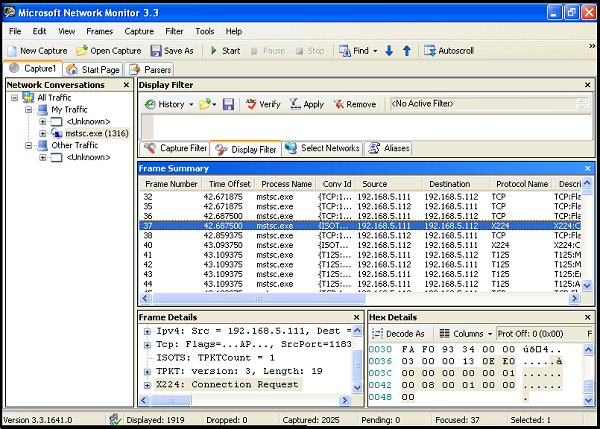Viewport: 600px width, 429px height.
Task: Select frame 44 row
Action: [x=360, y=284]
